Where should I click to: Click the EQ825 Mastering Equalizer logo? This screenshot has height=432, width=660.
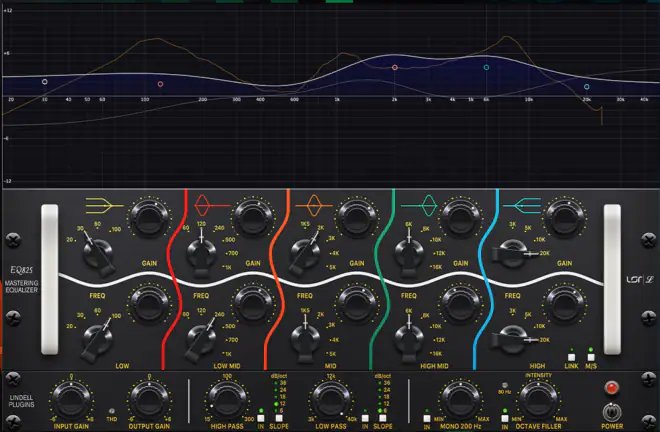tap(21, 279)
